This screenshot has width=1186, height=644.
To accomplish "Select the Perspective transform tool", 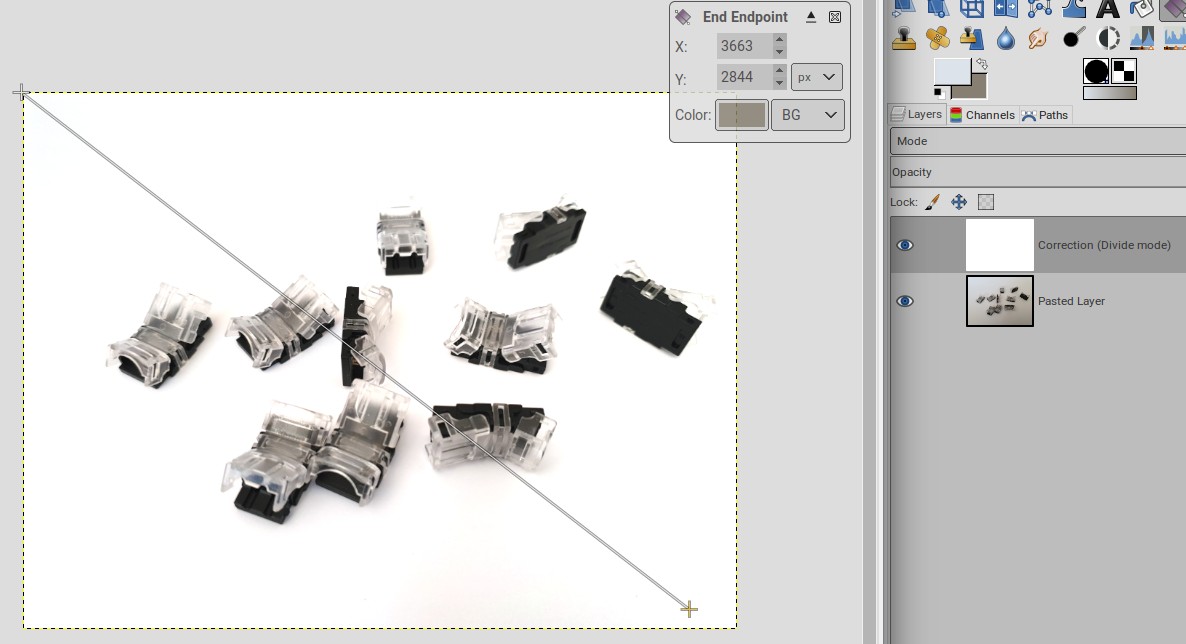I will click(x=904, y=8).
